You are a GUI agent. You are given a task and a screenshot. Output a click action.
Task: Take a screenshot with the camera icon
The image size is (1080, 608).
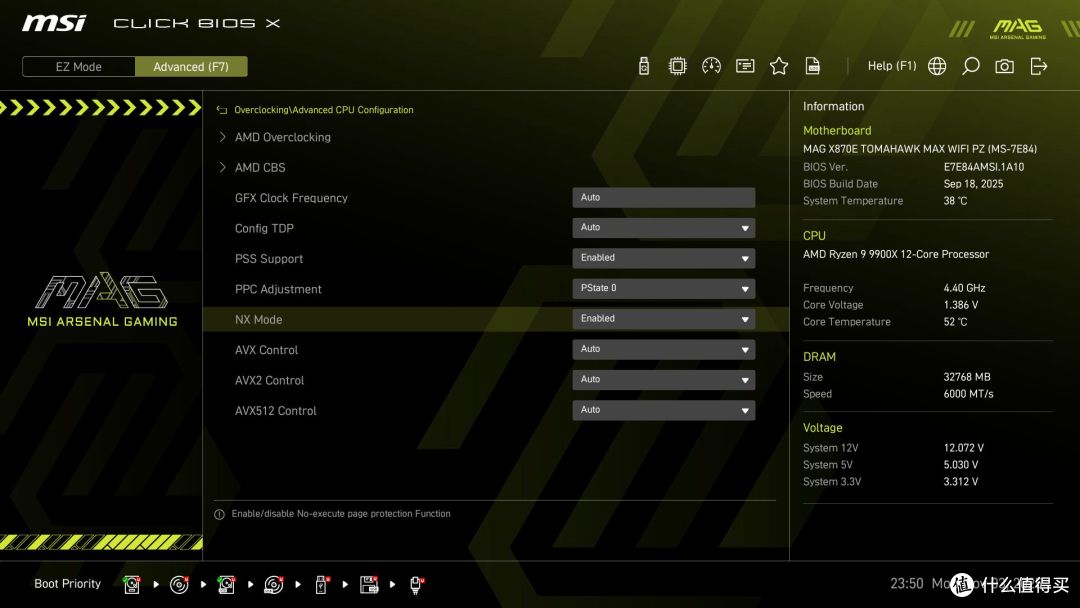[x=1004, y=66]
